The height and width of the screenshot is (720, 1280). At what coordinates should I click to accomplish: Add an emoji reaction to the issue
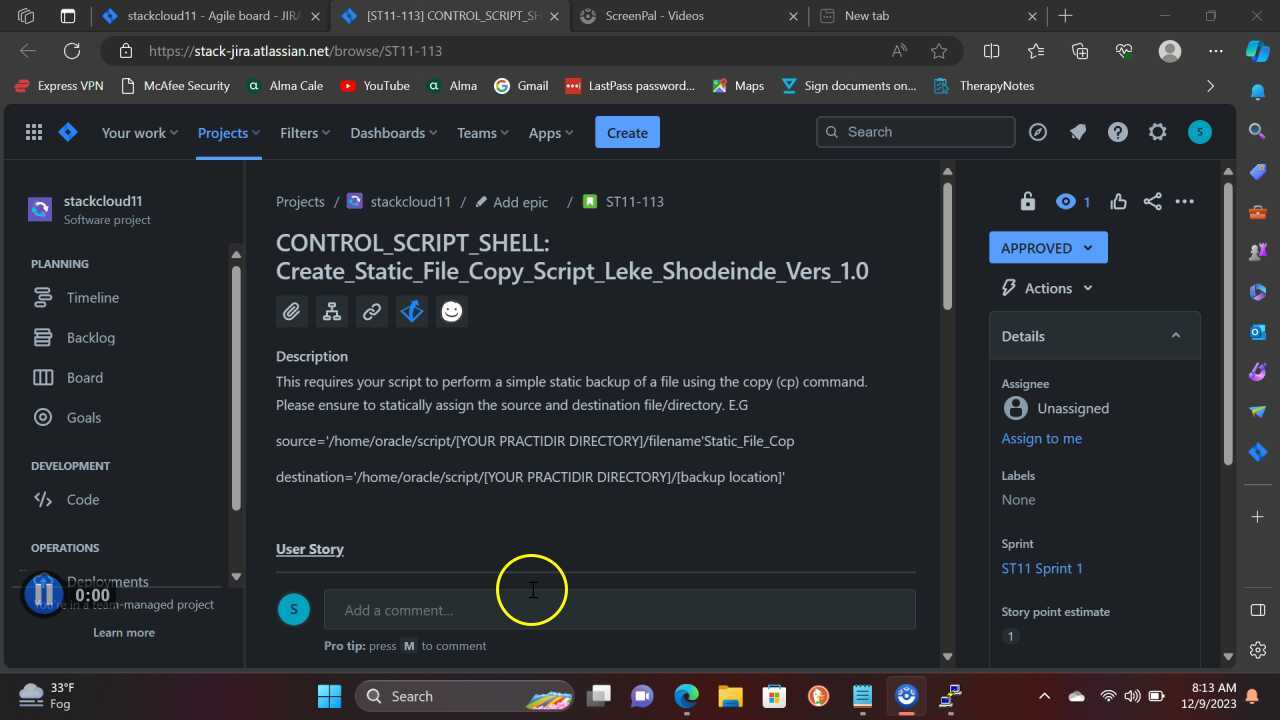click(x=451, y=311)
